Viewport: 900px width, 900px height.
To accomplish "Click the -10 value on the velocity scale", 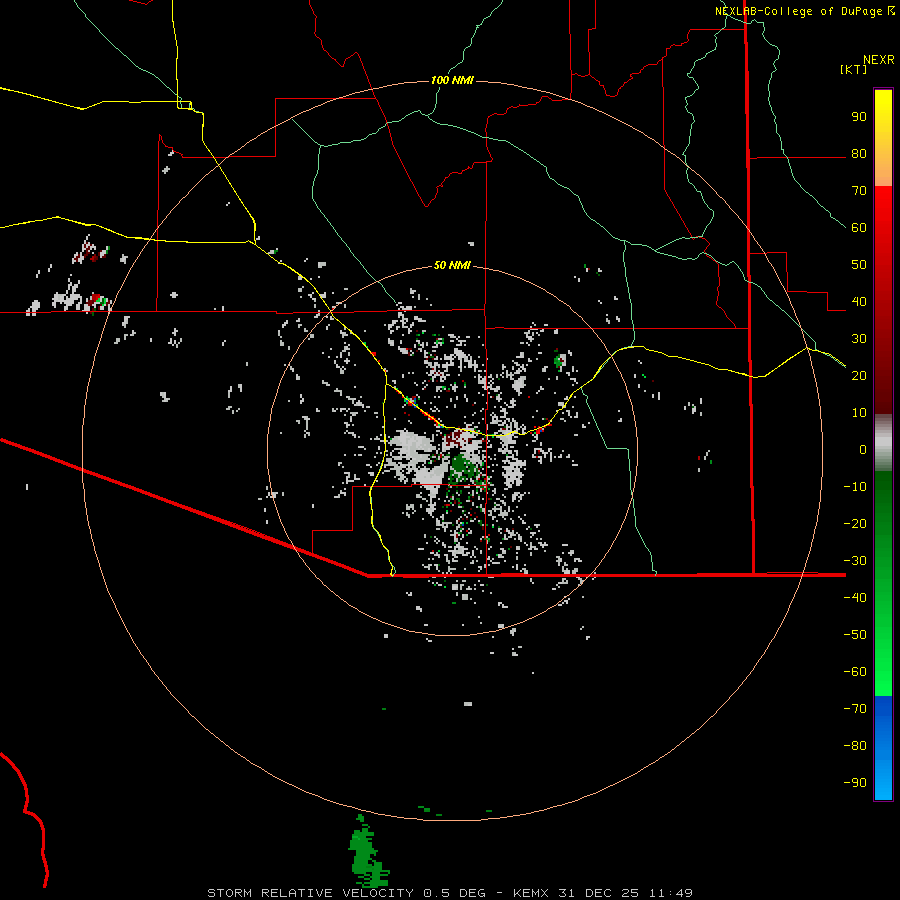I will 855,487.
